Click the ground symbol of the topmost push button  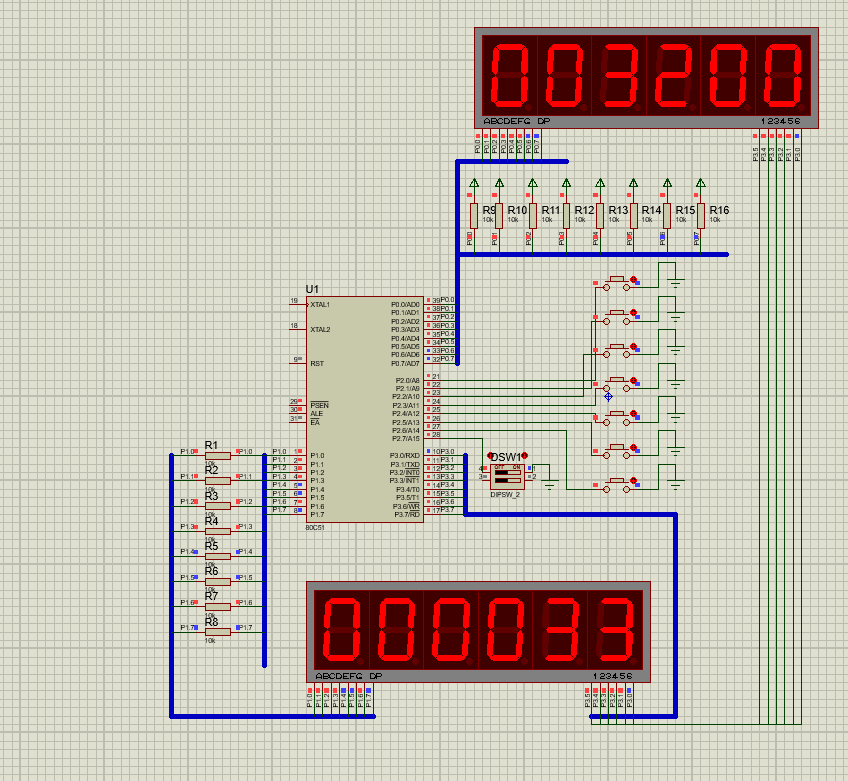(x=675, y=283)
